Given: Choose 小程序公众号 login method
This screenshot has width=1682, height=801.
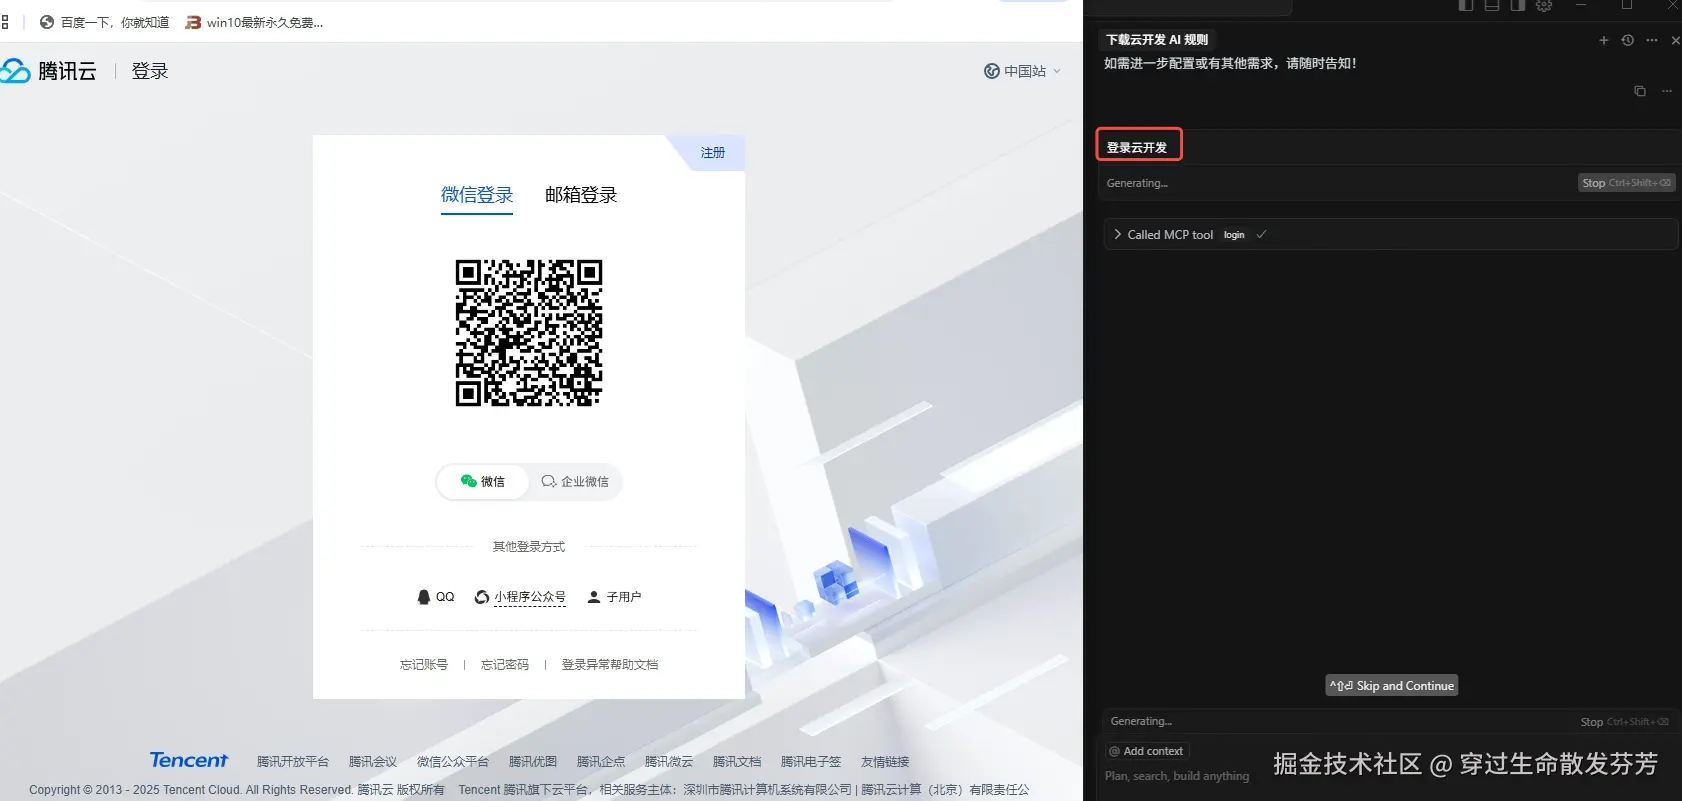Looking at the screenshot, I should 520,597.
